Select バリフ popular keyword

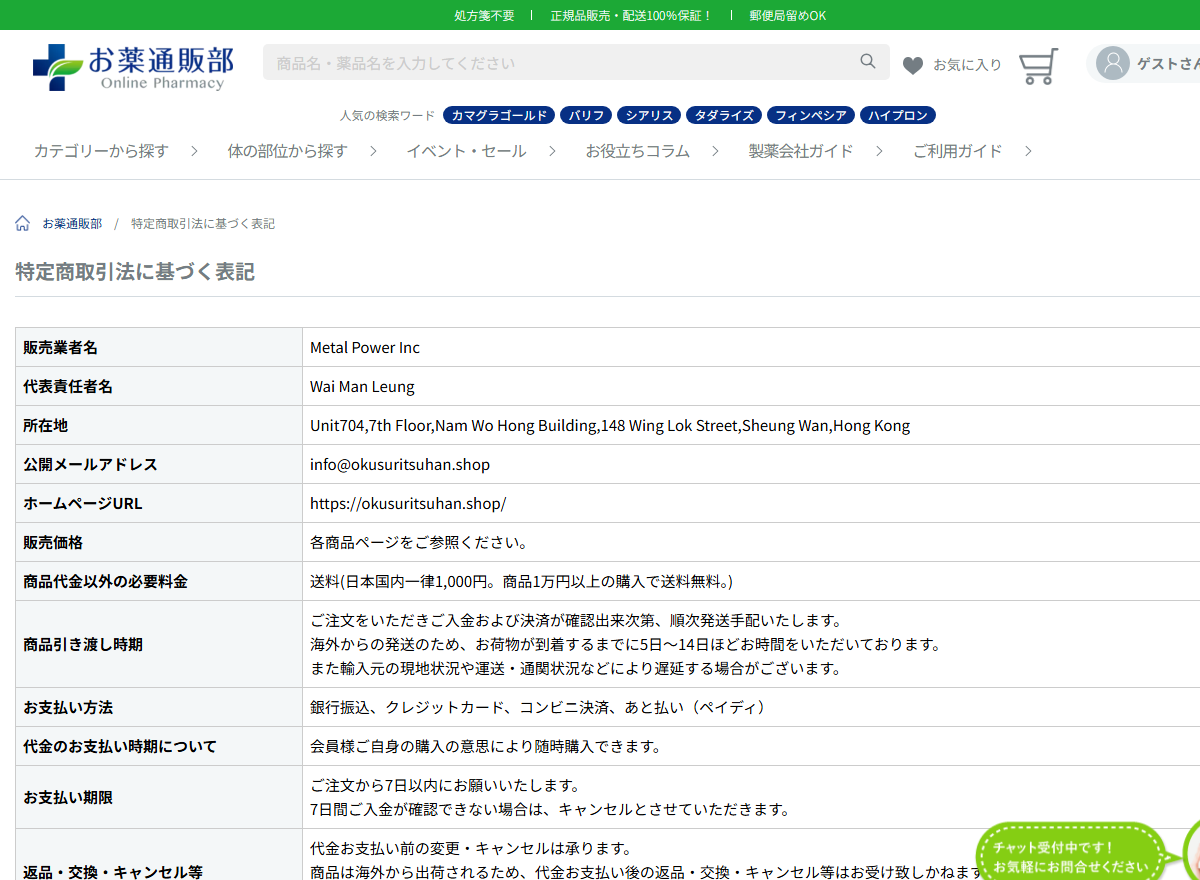pyautogui.click(x=586, y=115)
